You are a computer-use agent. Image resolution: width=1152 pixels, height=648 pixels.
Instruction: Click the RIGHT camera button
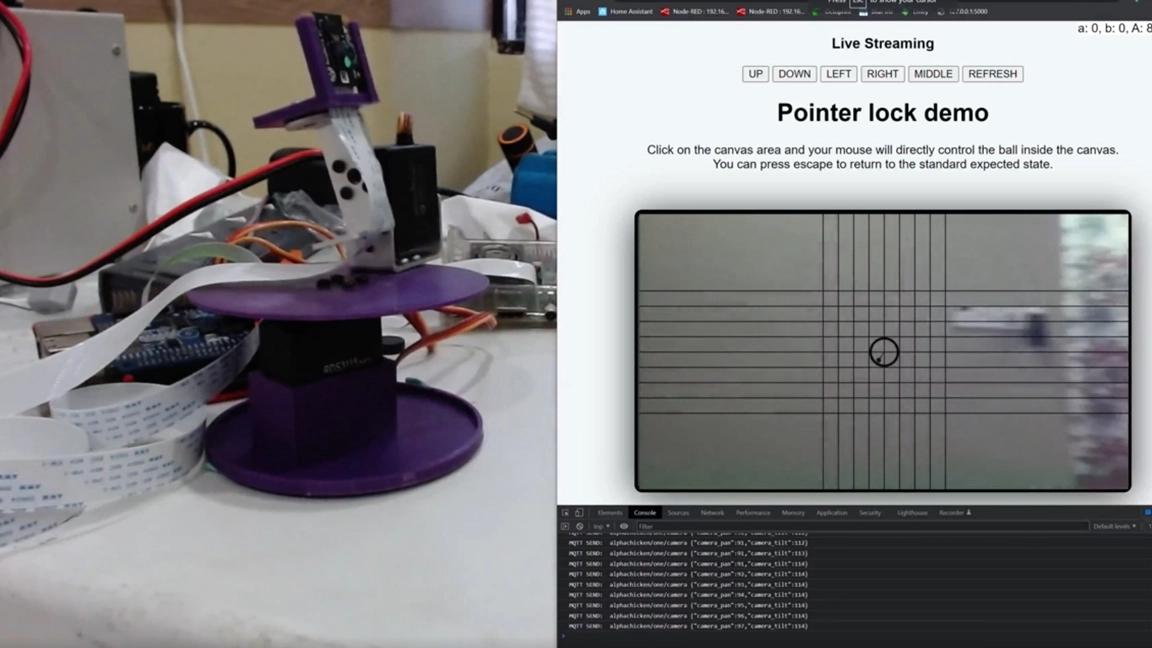tap(882, 73)
